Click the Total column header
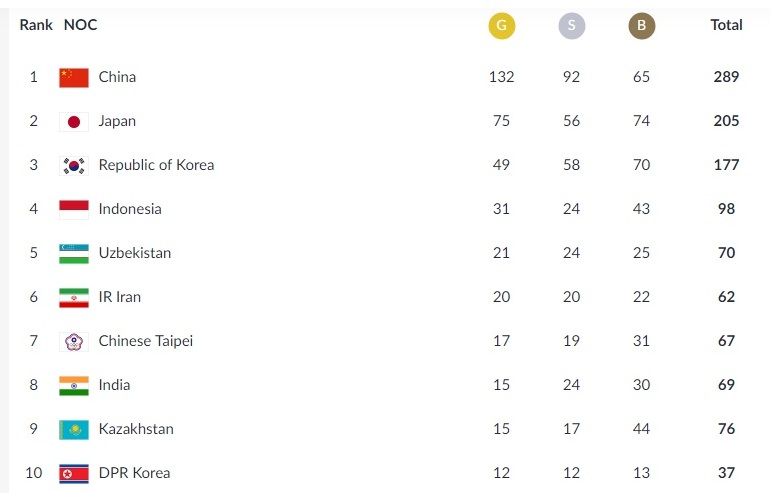770x493 pixels. (x=726, y=25)
